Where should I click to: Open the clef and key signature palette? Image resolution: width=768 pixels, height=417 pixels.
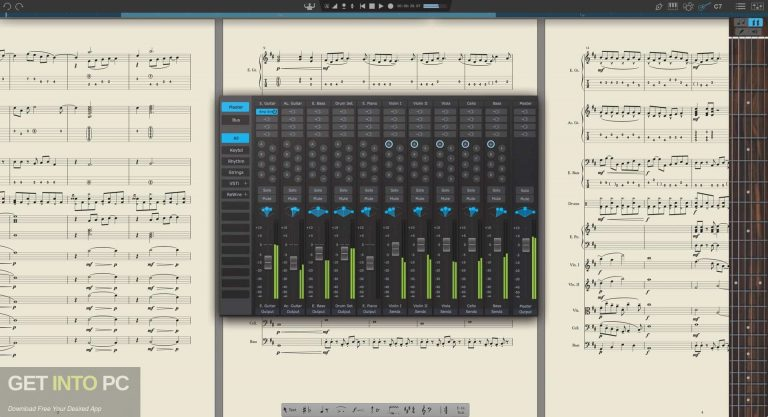point(427,410)
